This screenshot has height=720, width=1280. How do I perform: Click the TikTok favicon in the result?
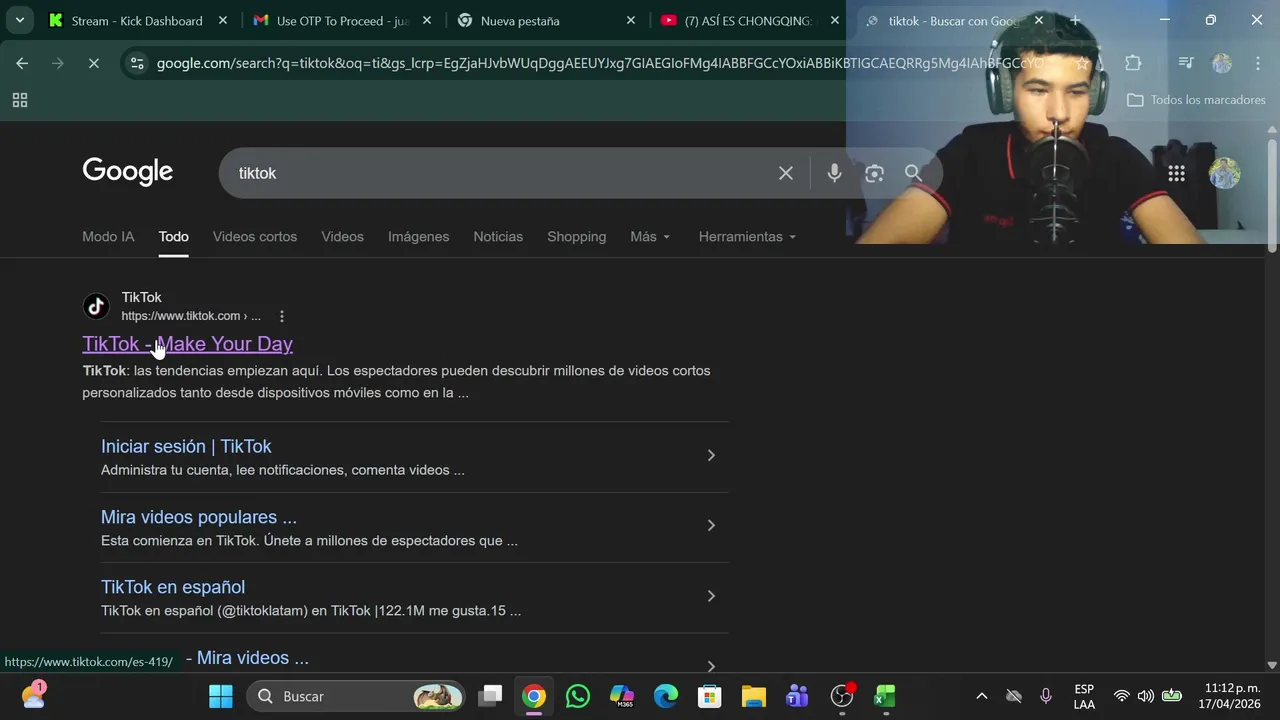coord(96,306)
